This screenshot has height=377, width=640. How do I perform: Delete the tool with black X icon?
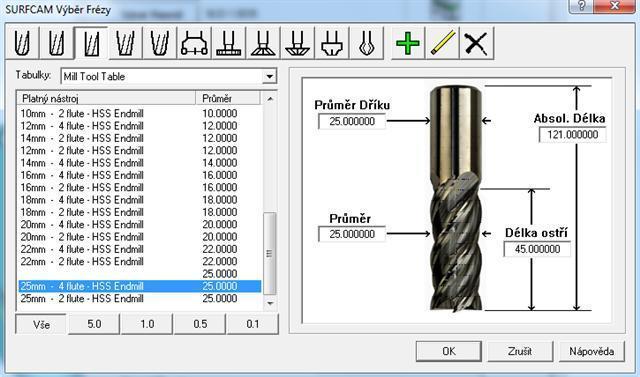476,43
